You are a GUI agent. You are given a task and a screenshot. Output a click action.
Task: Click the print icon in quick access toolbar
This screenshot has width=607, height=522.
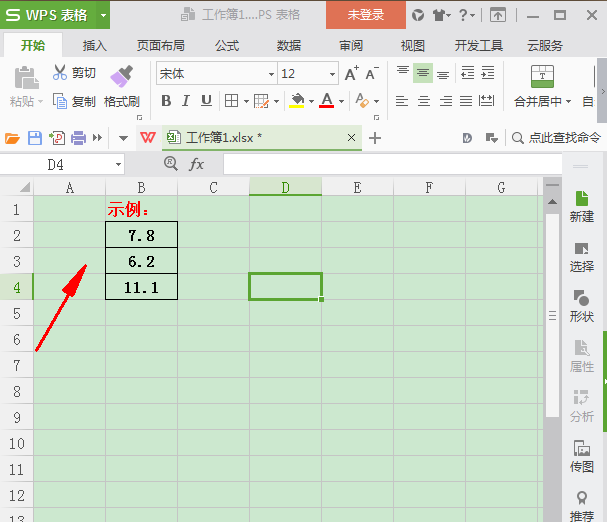coord(78,138)
